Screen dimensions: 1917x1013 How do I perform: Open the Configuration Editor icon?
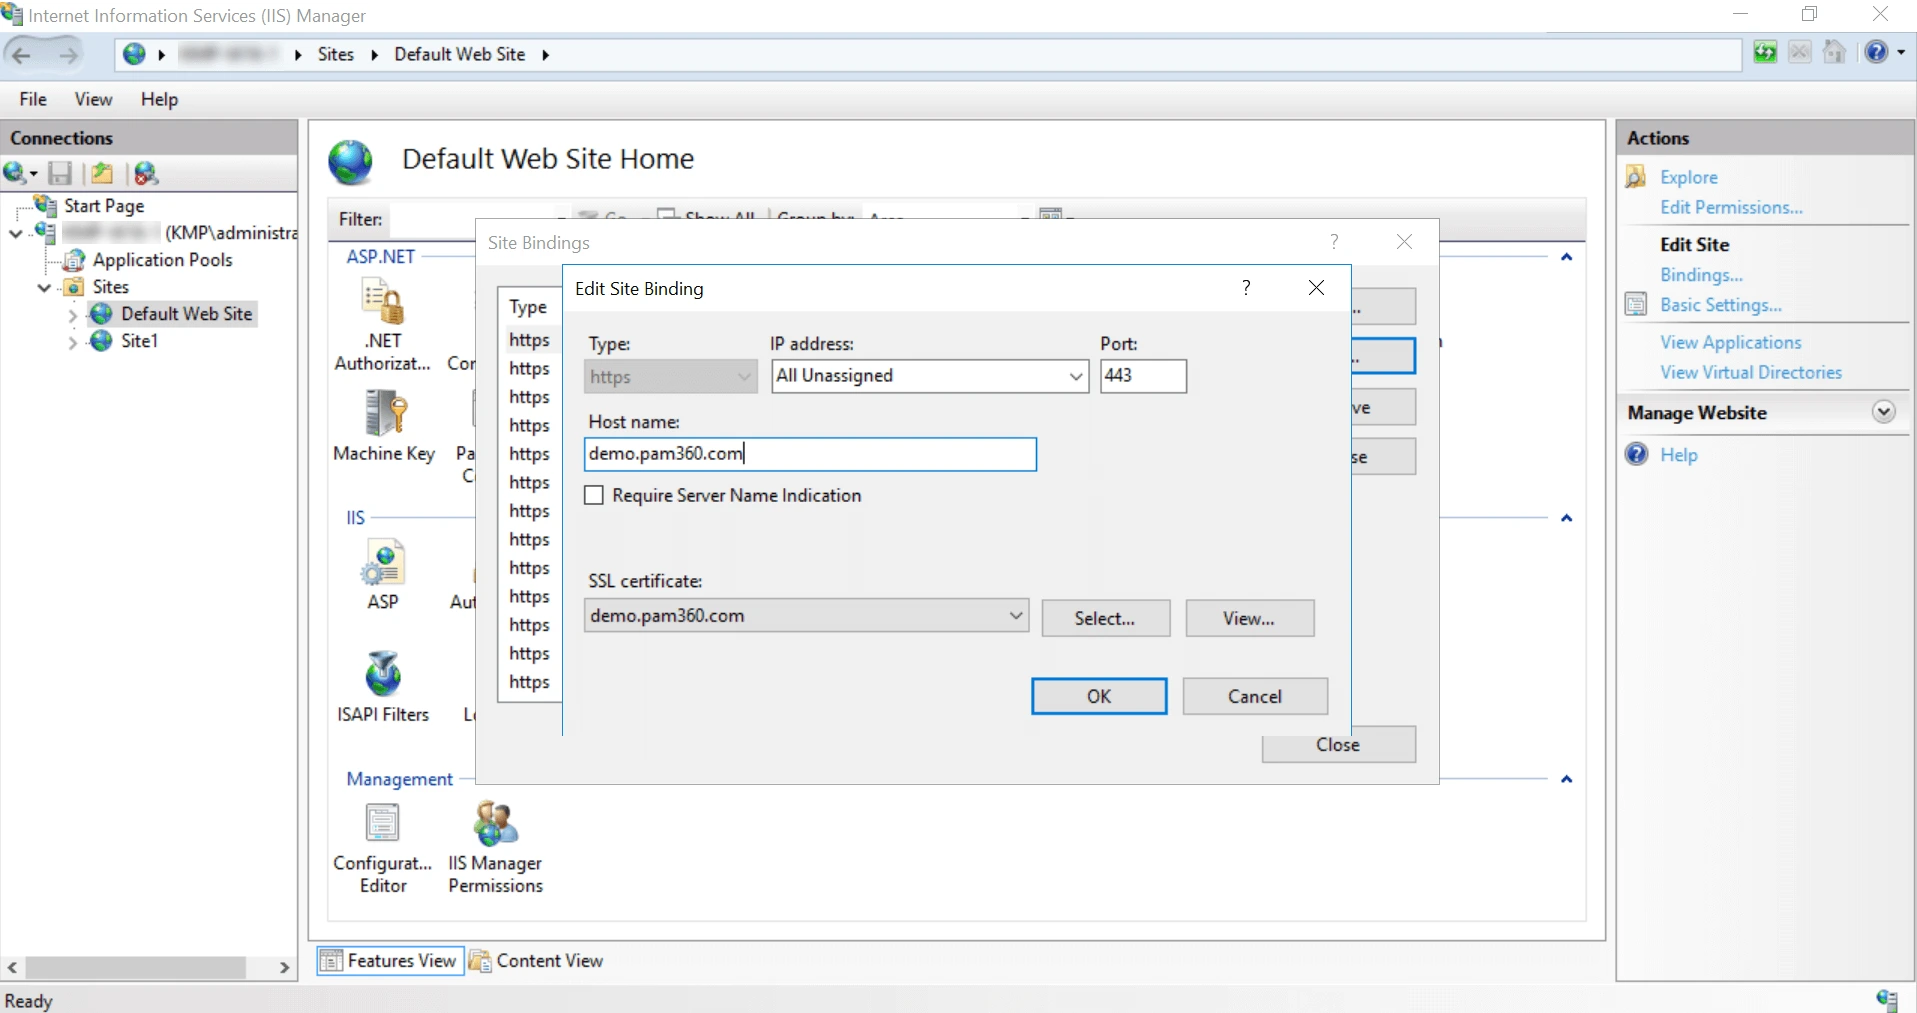coord(381,822)
